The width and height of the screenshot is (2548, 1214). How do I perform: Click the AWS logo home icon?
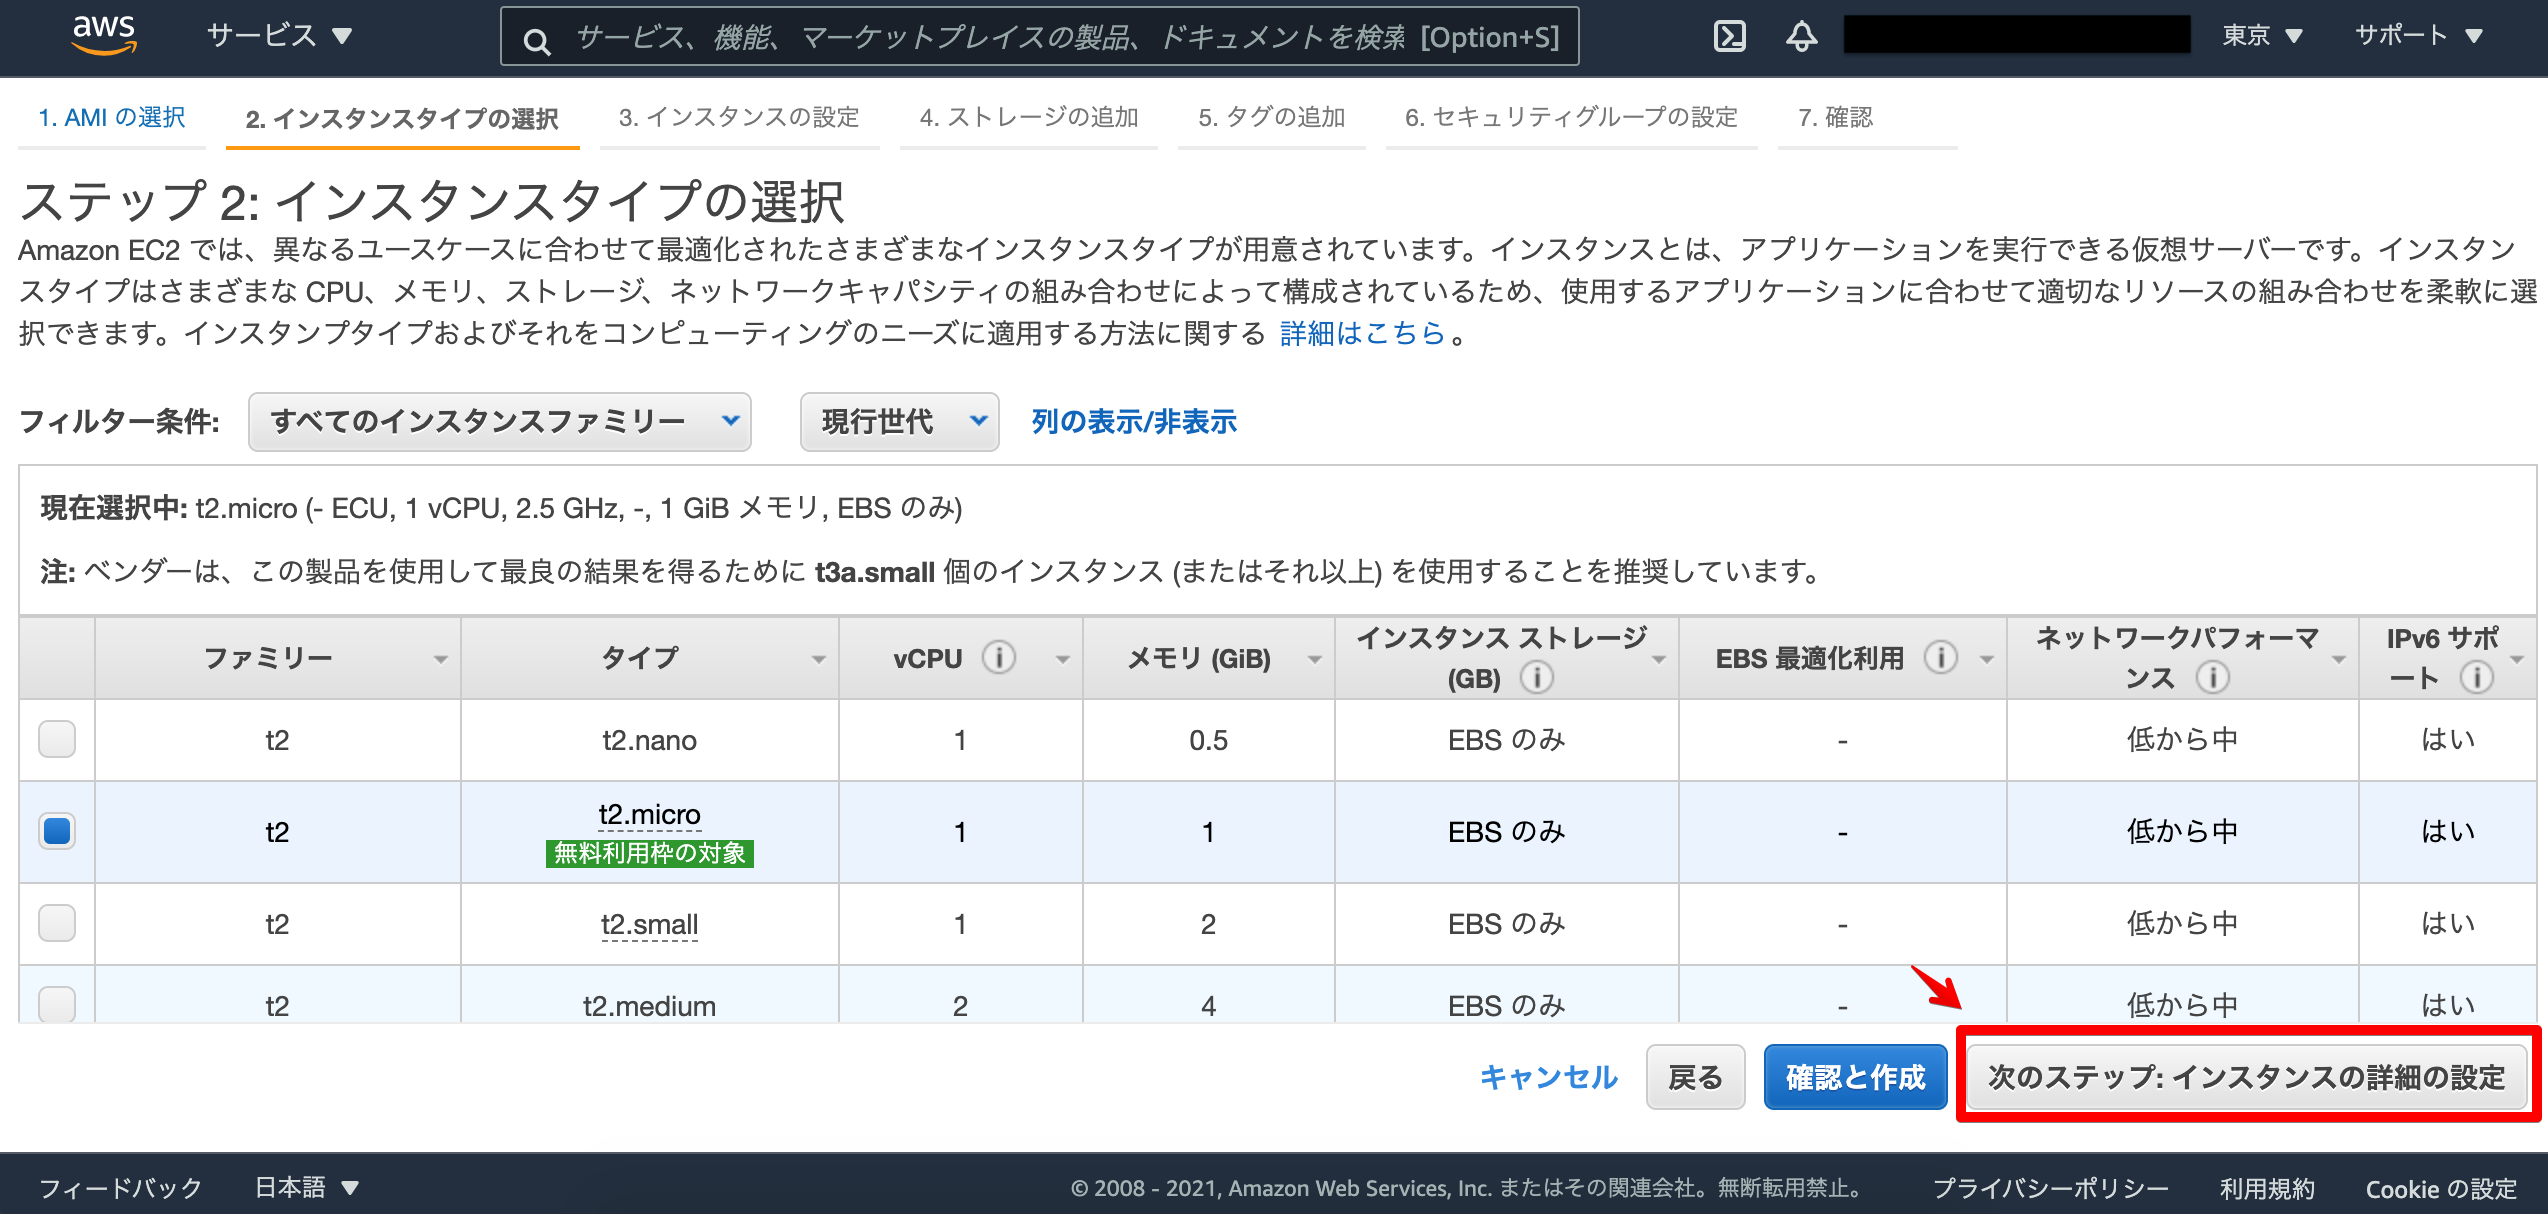(104, 35)
